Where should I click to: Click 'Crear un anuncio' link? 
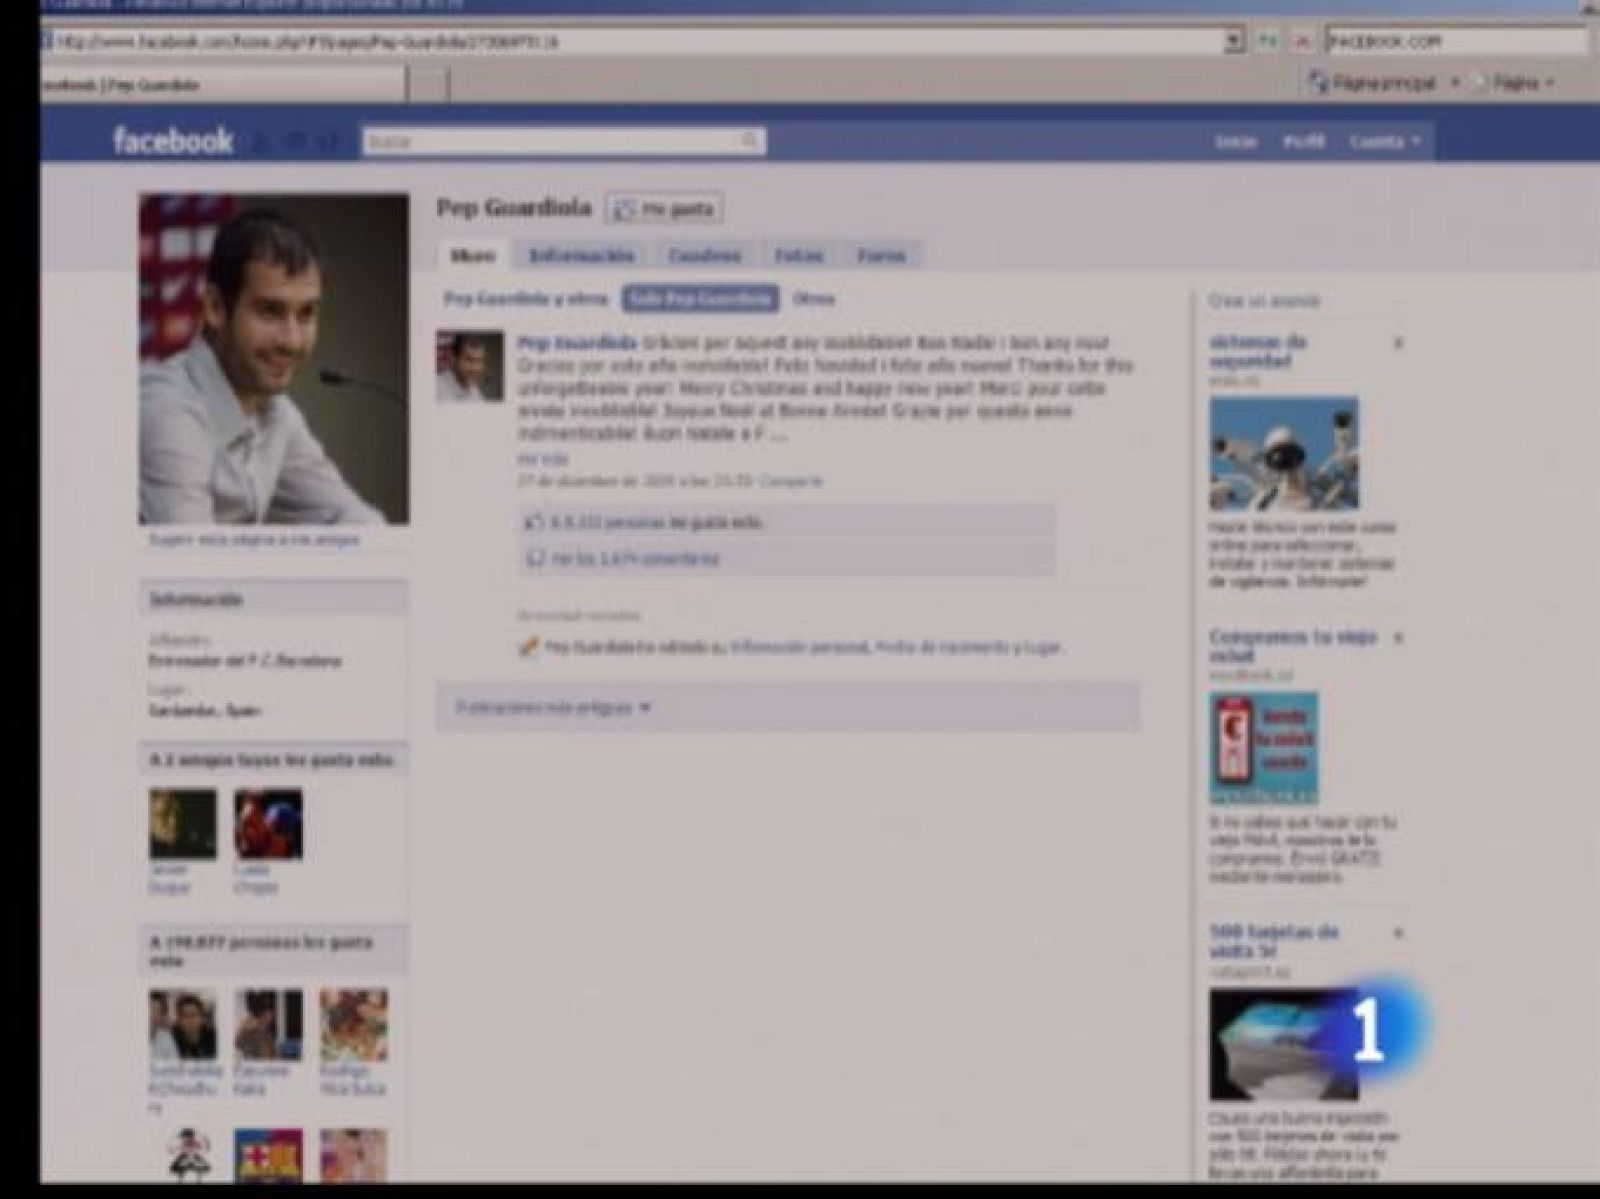1263,300
